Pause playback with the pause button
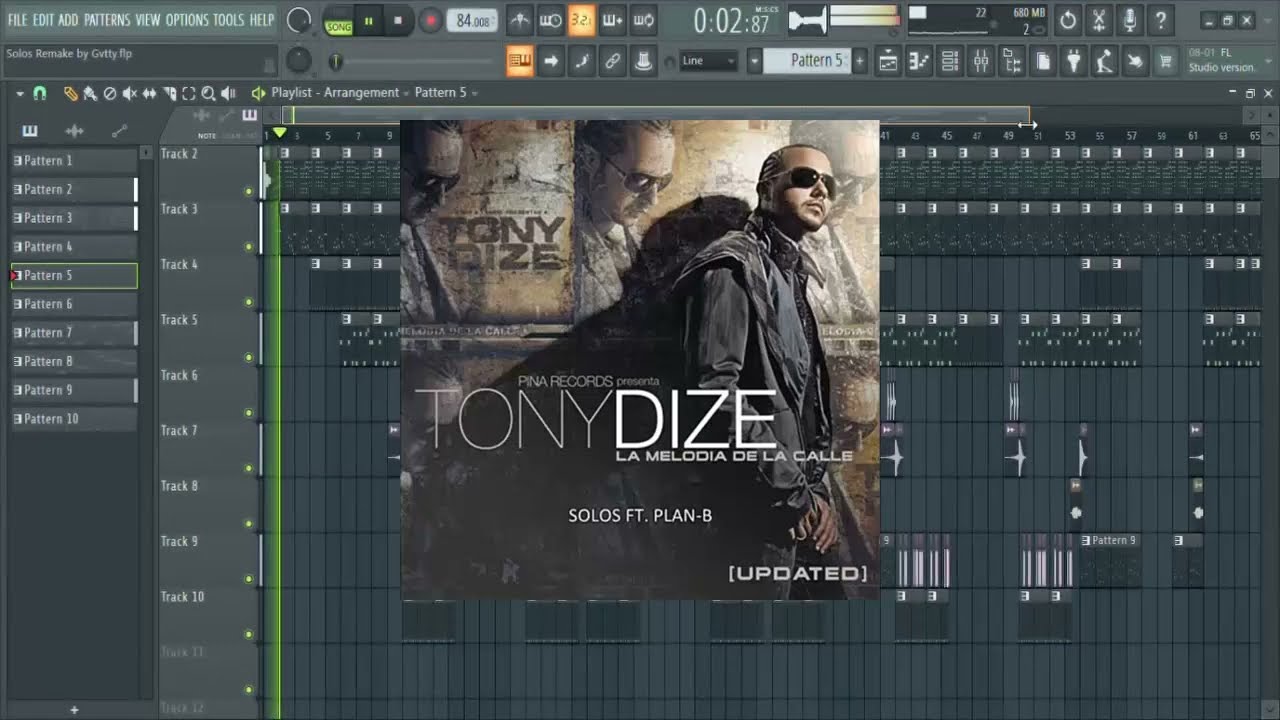The height and width of the screenshot is (720, 1280). pos(368,21)
